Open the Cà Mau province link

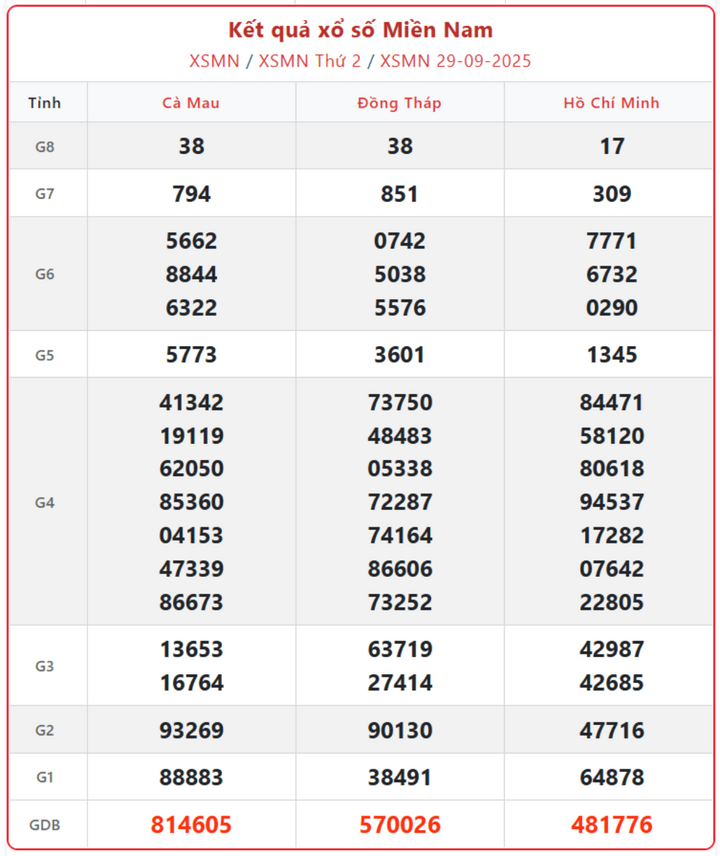pyautogui.click(x=191, y=103)
